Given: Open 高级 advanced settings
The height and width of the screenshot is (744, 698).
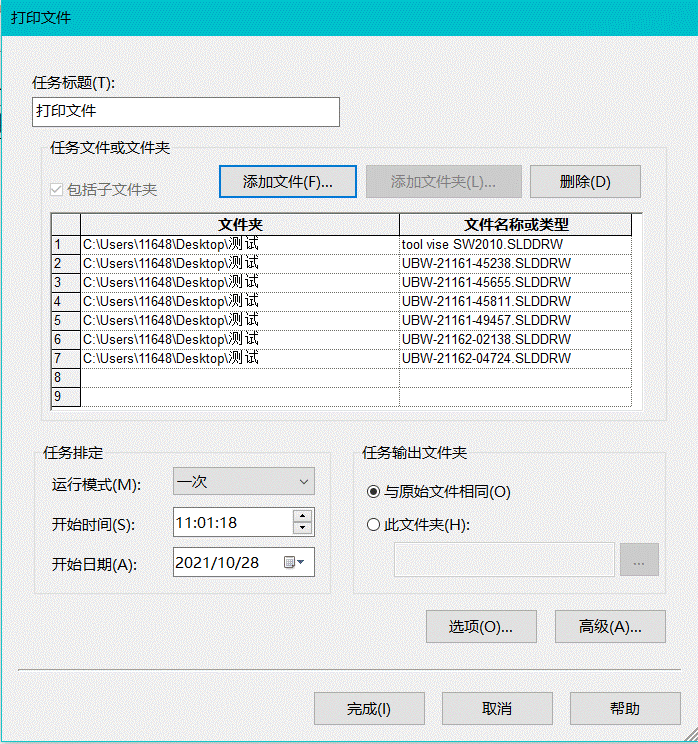Looking at the screenshot, I should click(x=609, y=627).
